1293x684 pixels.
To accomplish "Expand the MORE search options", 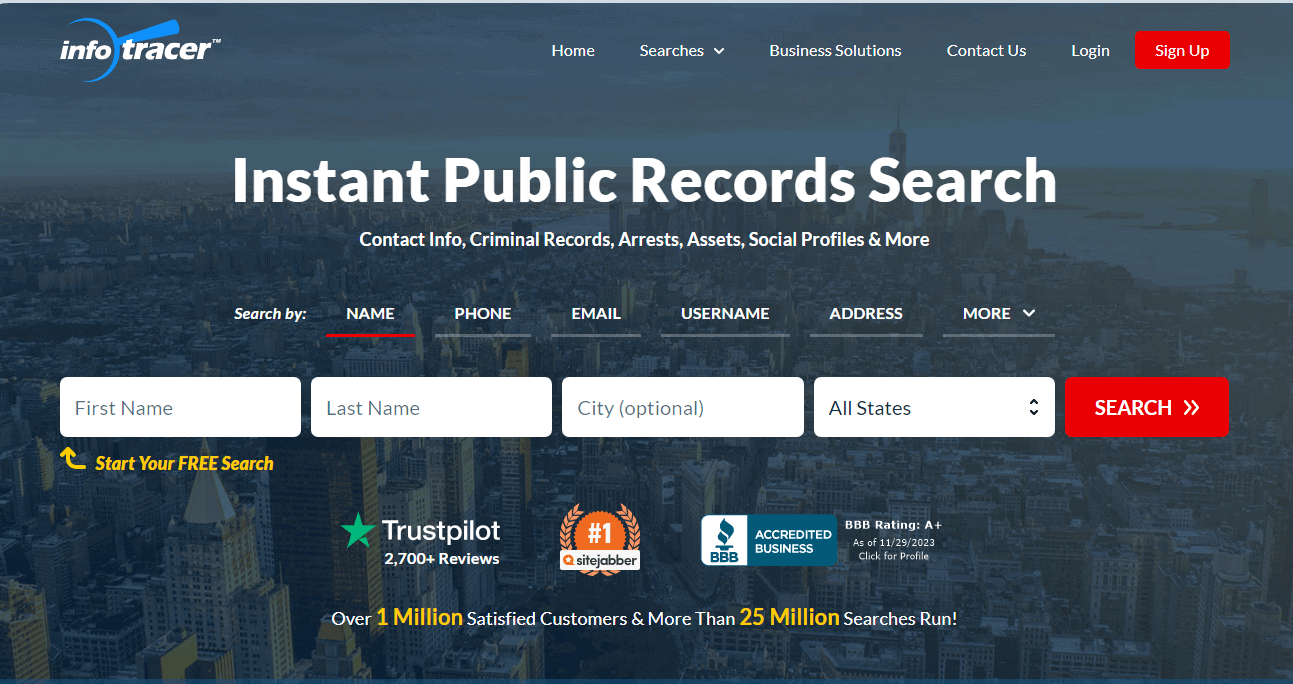I will point(998,314).
